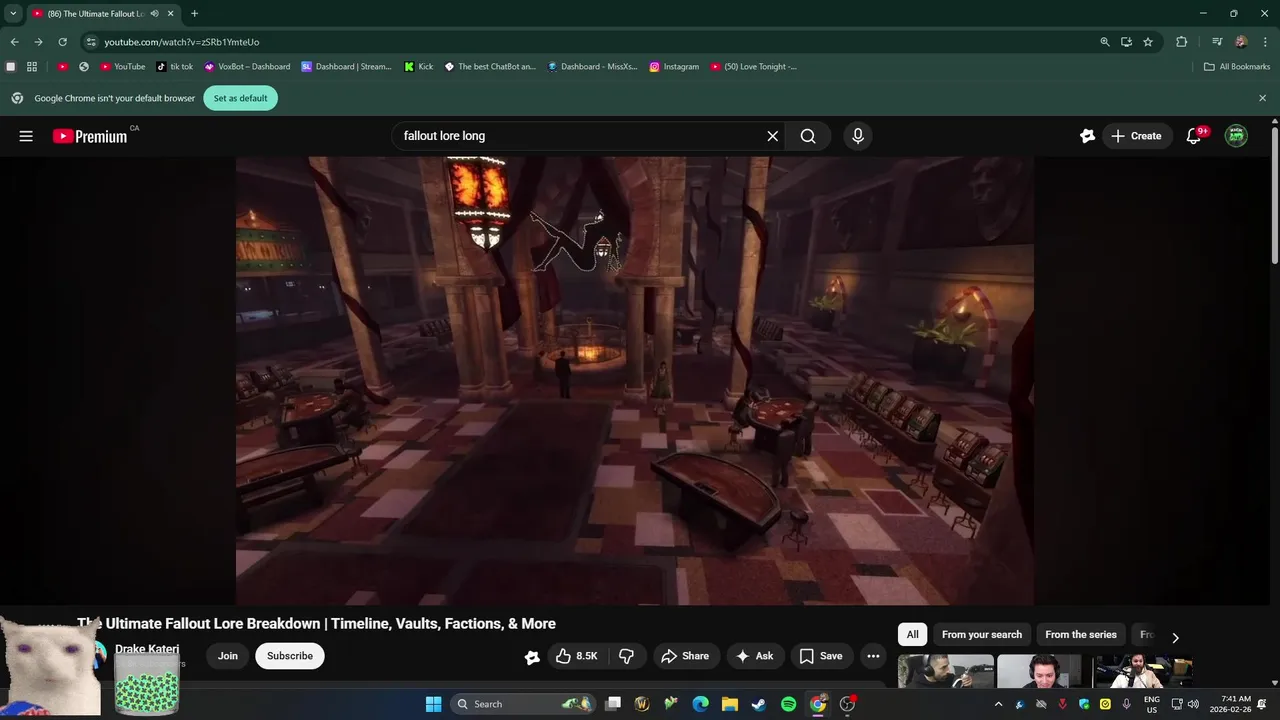1280x720 pixels.
Task: Install the YouTube app from address bar
Action: tap(1126, 42)
